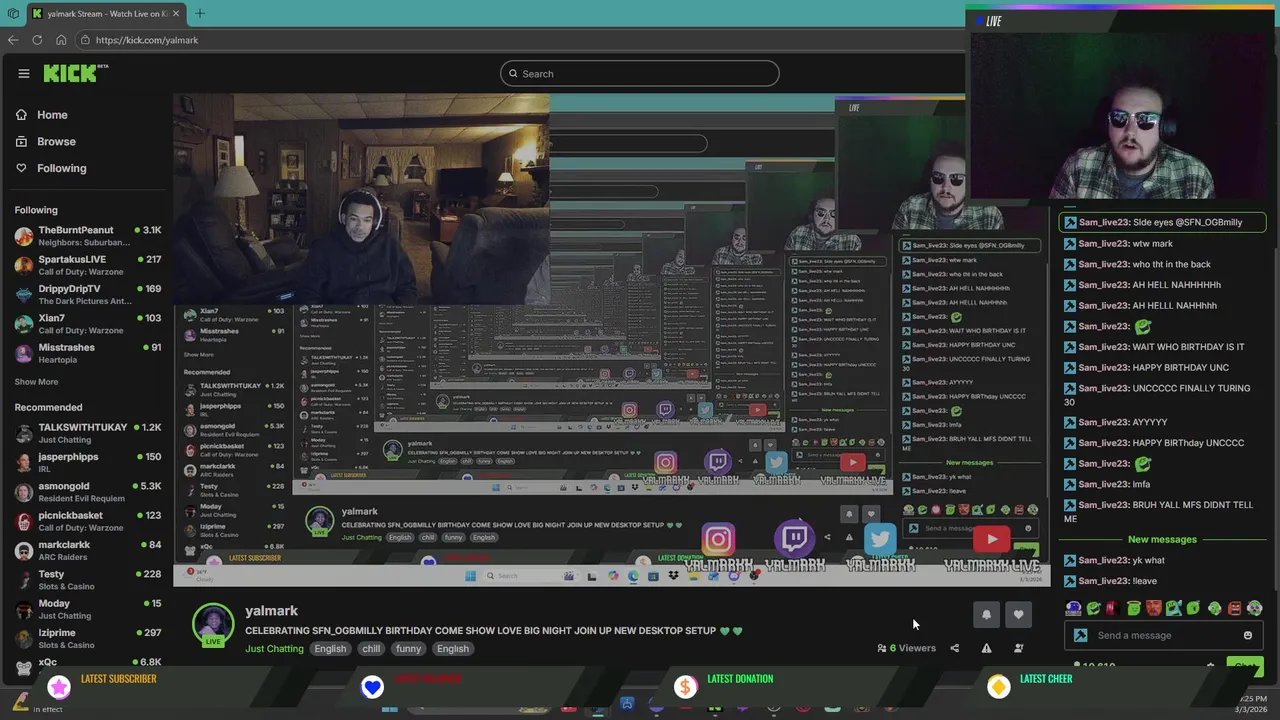Viewport: 1280px width, 720px height.
Task: Click the Latest Cheer diamond icon
Action: pyautogui.click(x=998, y=686)
